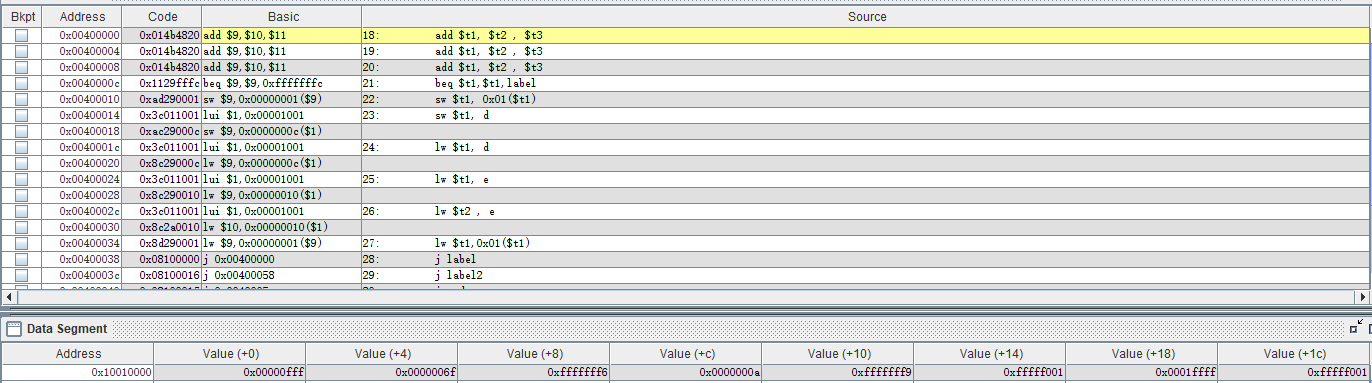Toggle breakpoint at address 0x00400004
The image size is (1372, 383).
[20, 51]
